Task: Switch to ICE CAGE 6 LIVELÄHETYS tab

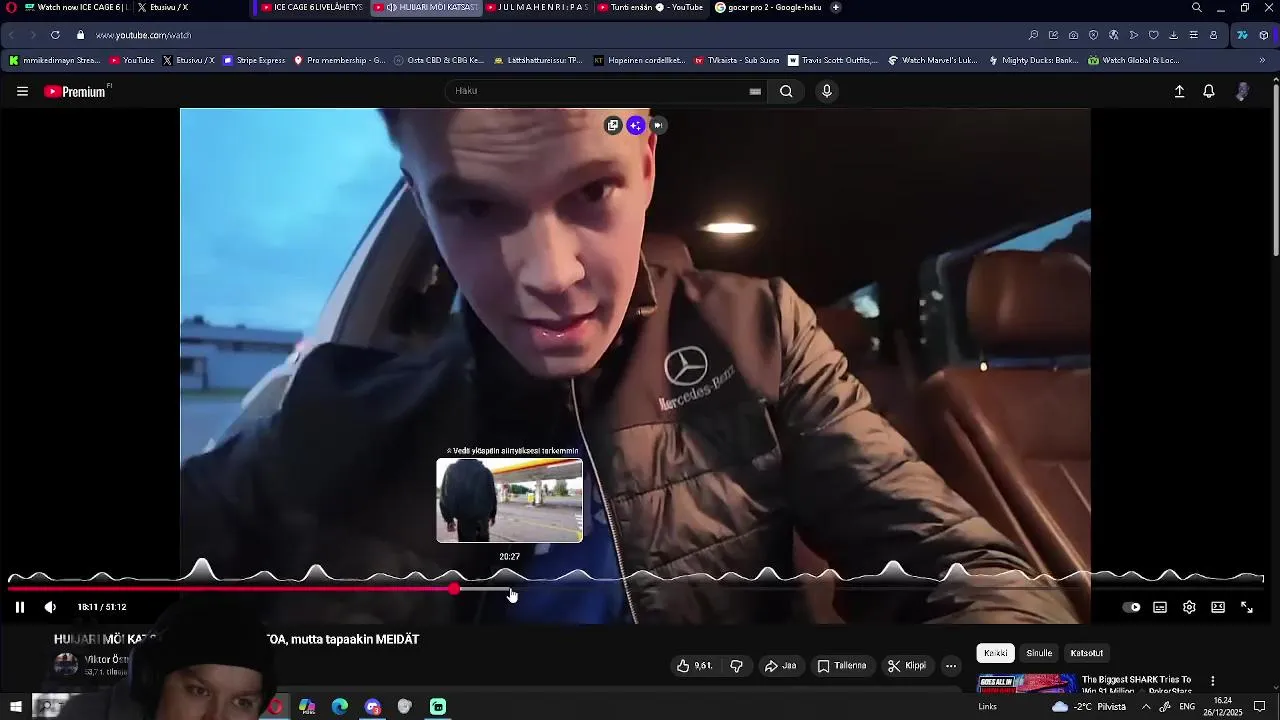Action: pos(312,7)
